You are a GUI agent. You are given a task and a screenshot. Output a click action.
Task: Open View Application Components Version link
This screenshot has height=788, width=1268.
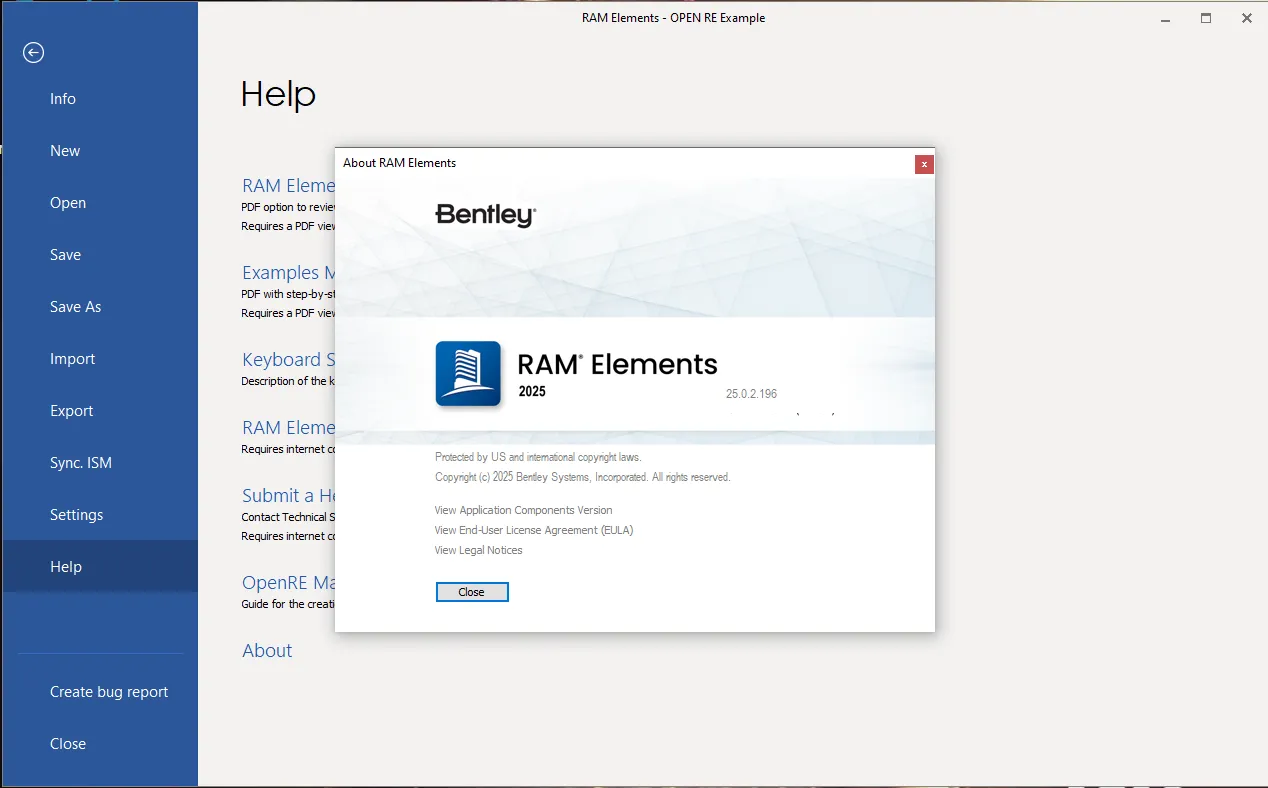click(523, 510)
